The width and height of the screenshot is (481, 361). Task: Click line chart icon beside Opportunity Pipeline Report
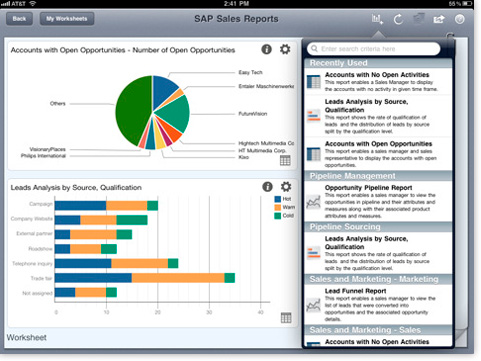point(313,202)
